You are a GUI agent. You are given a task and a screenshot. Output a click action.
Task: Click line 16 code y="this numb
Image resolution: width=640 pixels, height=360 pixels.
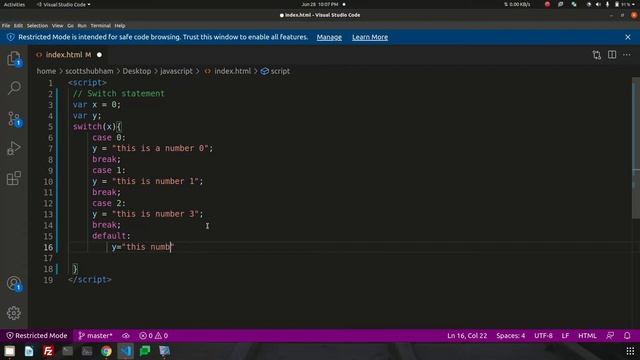(142, 247)
